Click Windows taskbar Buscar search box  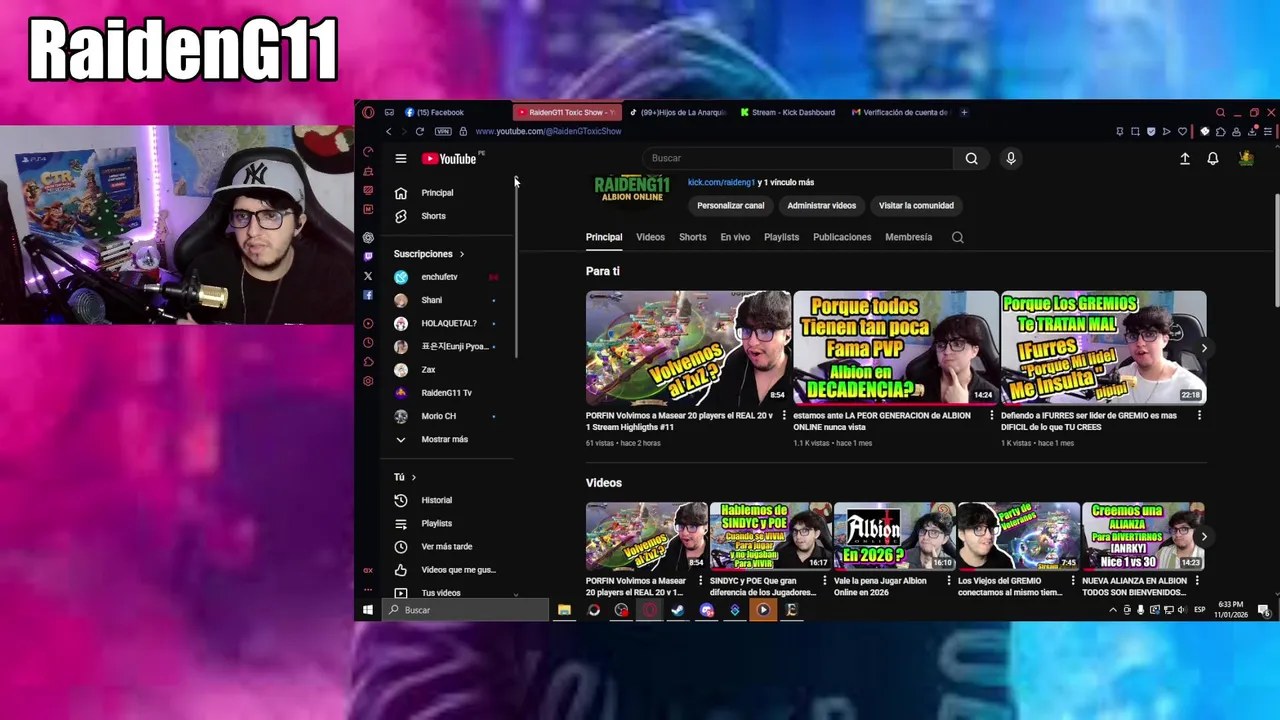click(464, 610)
